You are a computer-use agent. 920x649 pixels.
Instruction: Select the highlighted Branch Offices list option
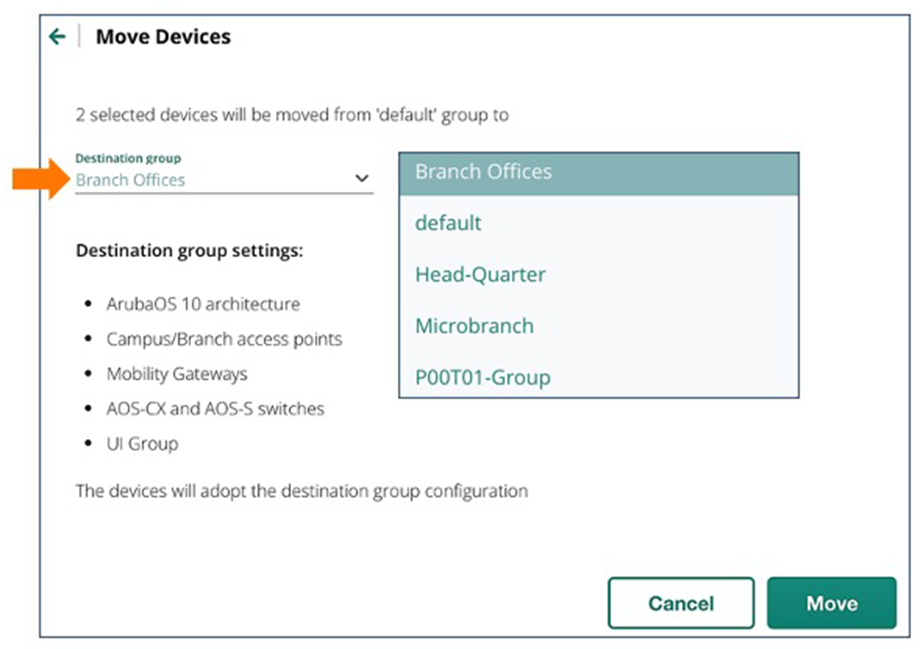pyautogui.click(x=598, y=172)
